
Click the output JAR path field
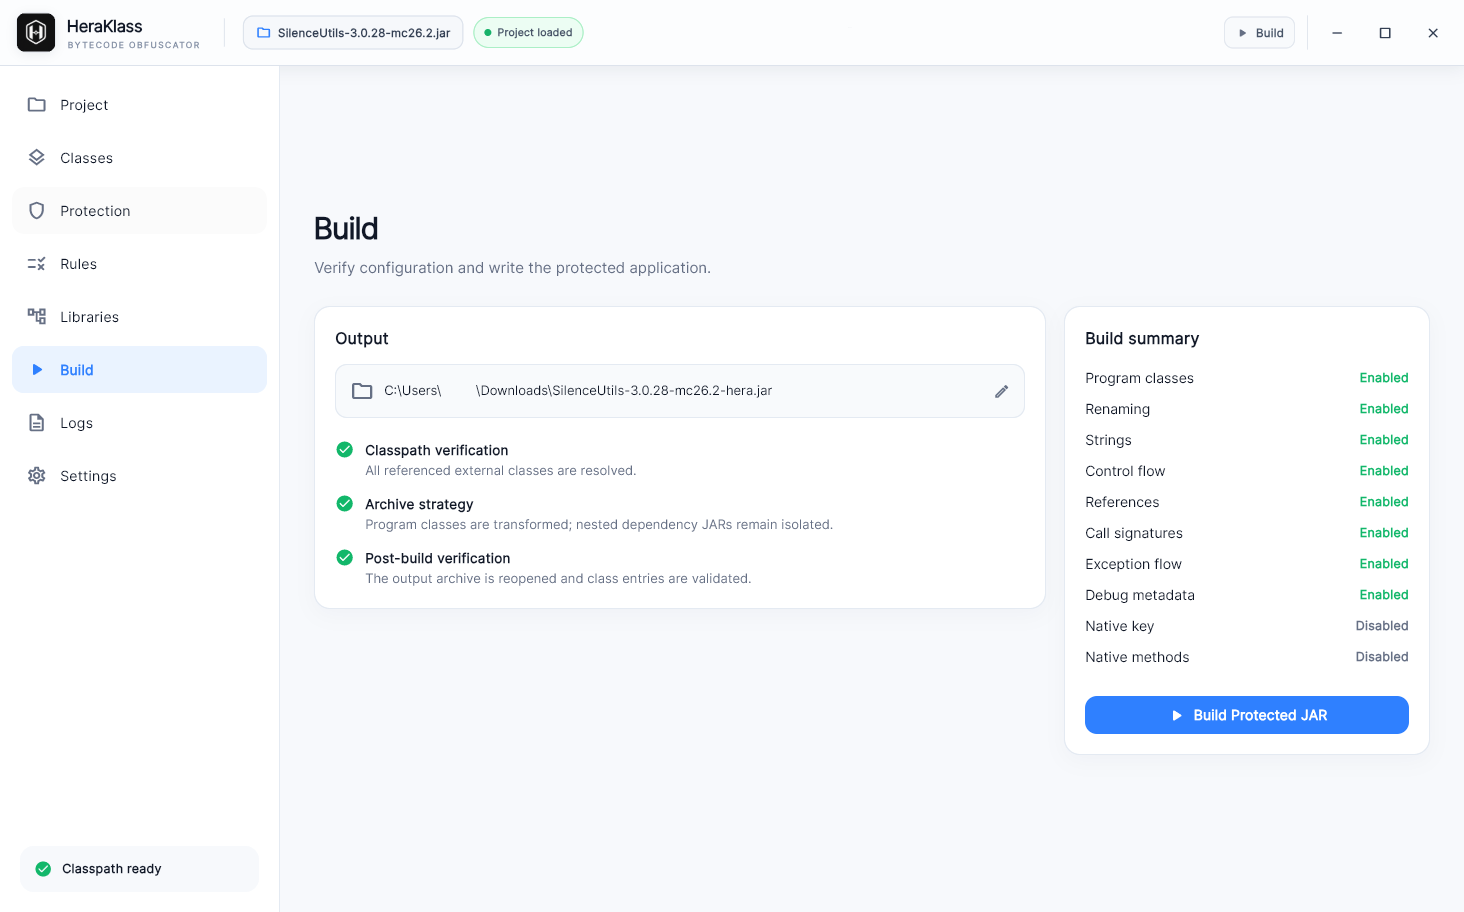pos(680,391)
